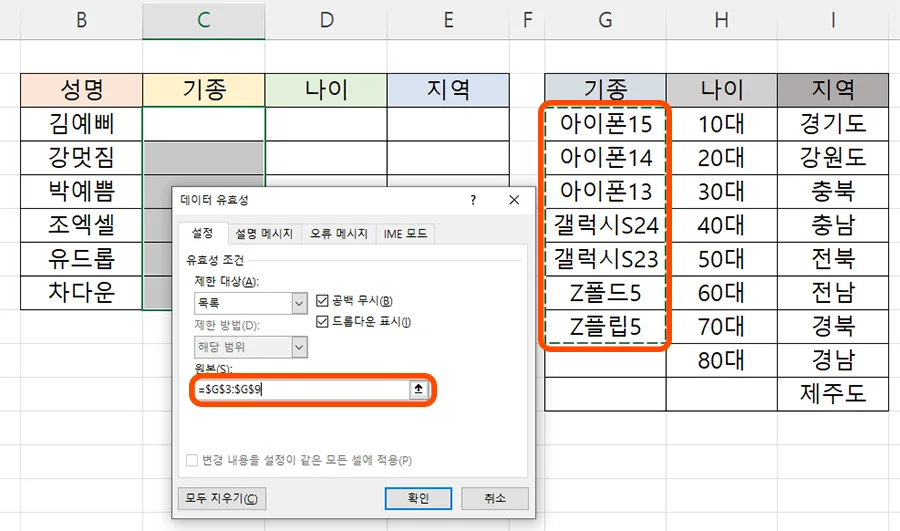Image resolution: width=900 pixels, height=531 pixels.
Task: Select the cell 김예삐
Action: [x=82, y=124]
